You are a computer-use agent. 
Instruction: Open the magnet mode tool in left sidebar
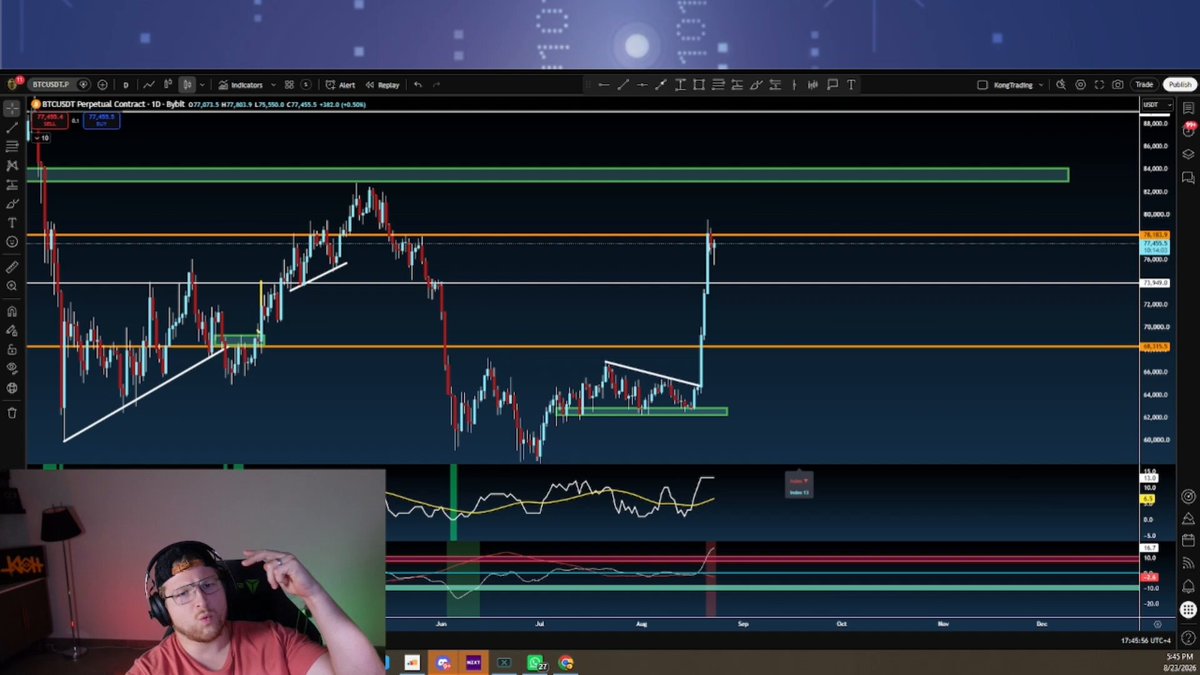click(12, 311)
